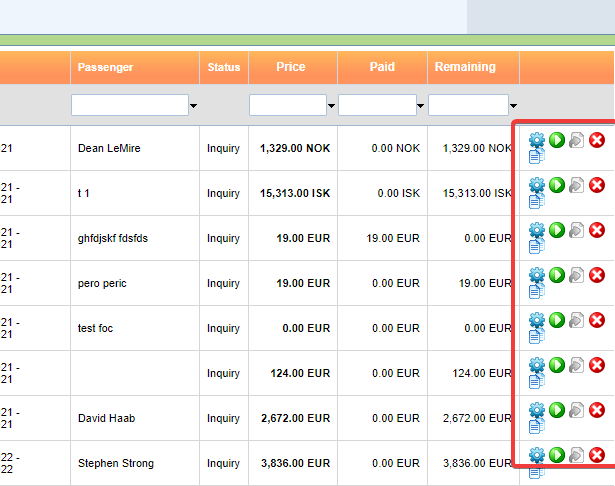Sort by Remaining column header
615x486 pixels.
pyautogui.click(x=465, y=67)
